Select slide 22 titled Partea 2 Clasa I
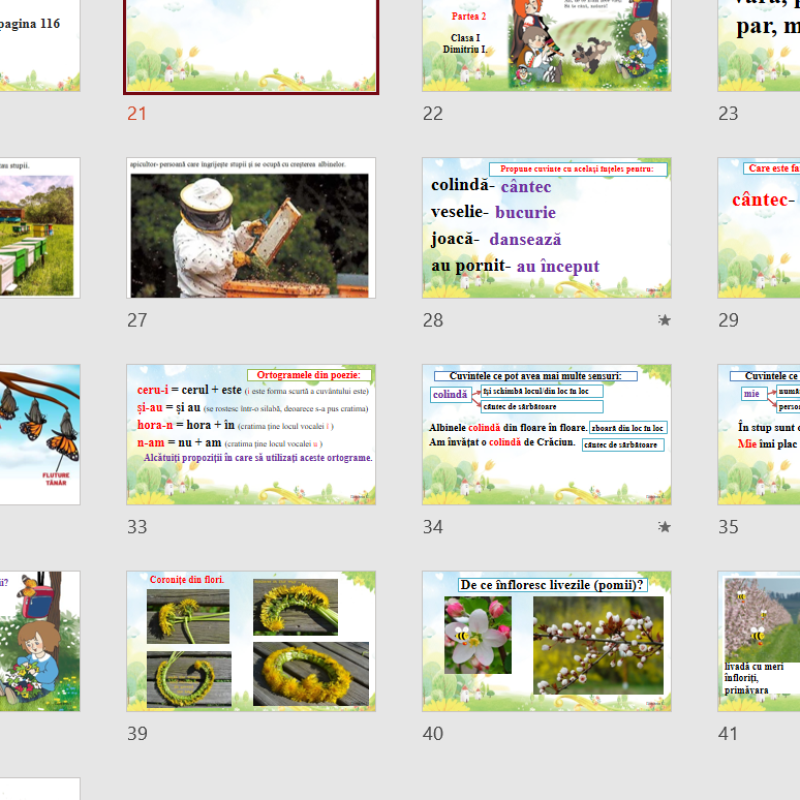The image size is (800, 800). [546, 45]
